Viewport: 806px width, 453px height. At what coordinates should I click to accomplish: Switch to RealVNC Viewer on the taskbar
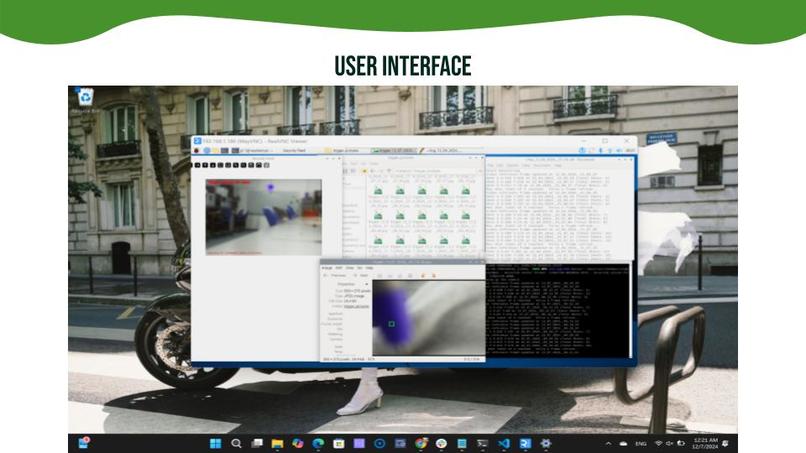tap(525, 443)
